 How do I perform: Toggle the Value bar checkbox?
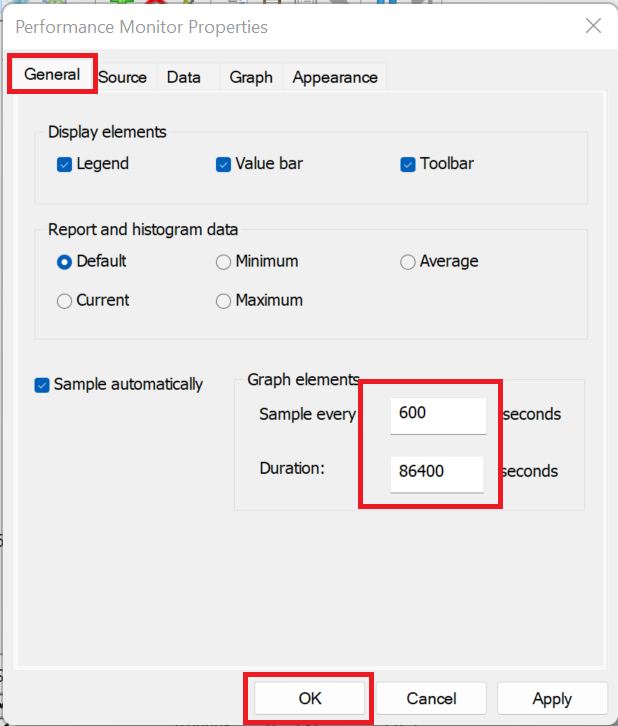point(224,165)
